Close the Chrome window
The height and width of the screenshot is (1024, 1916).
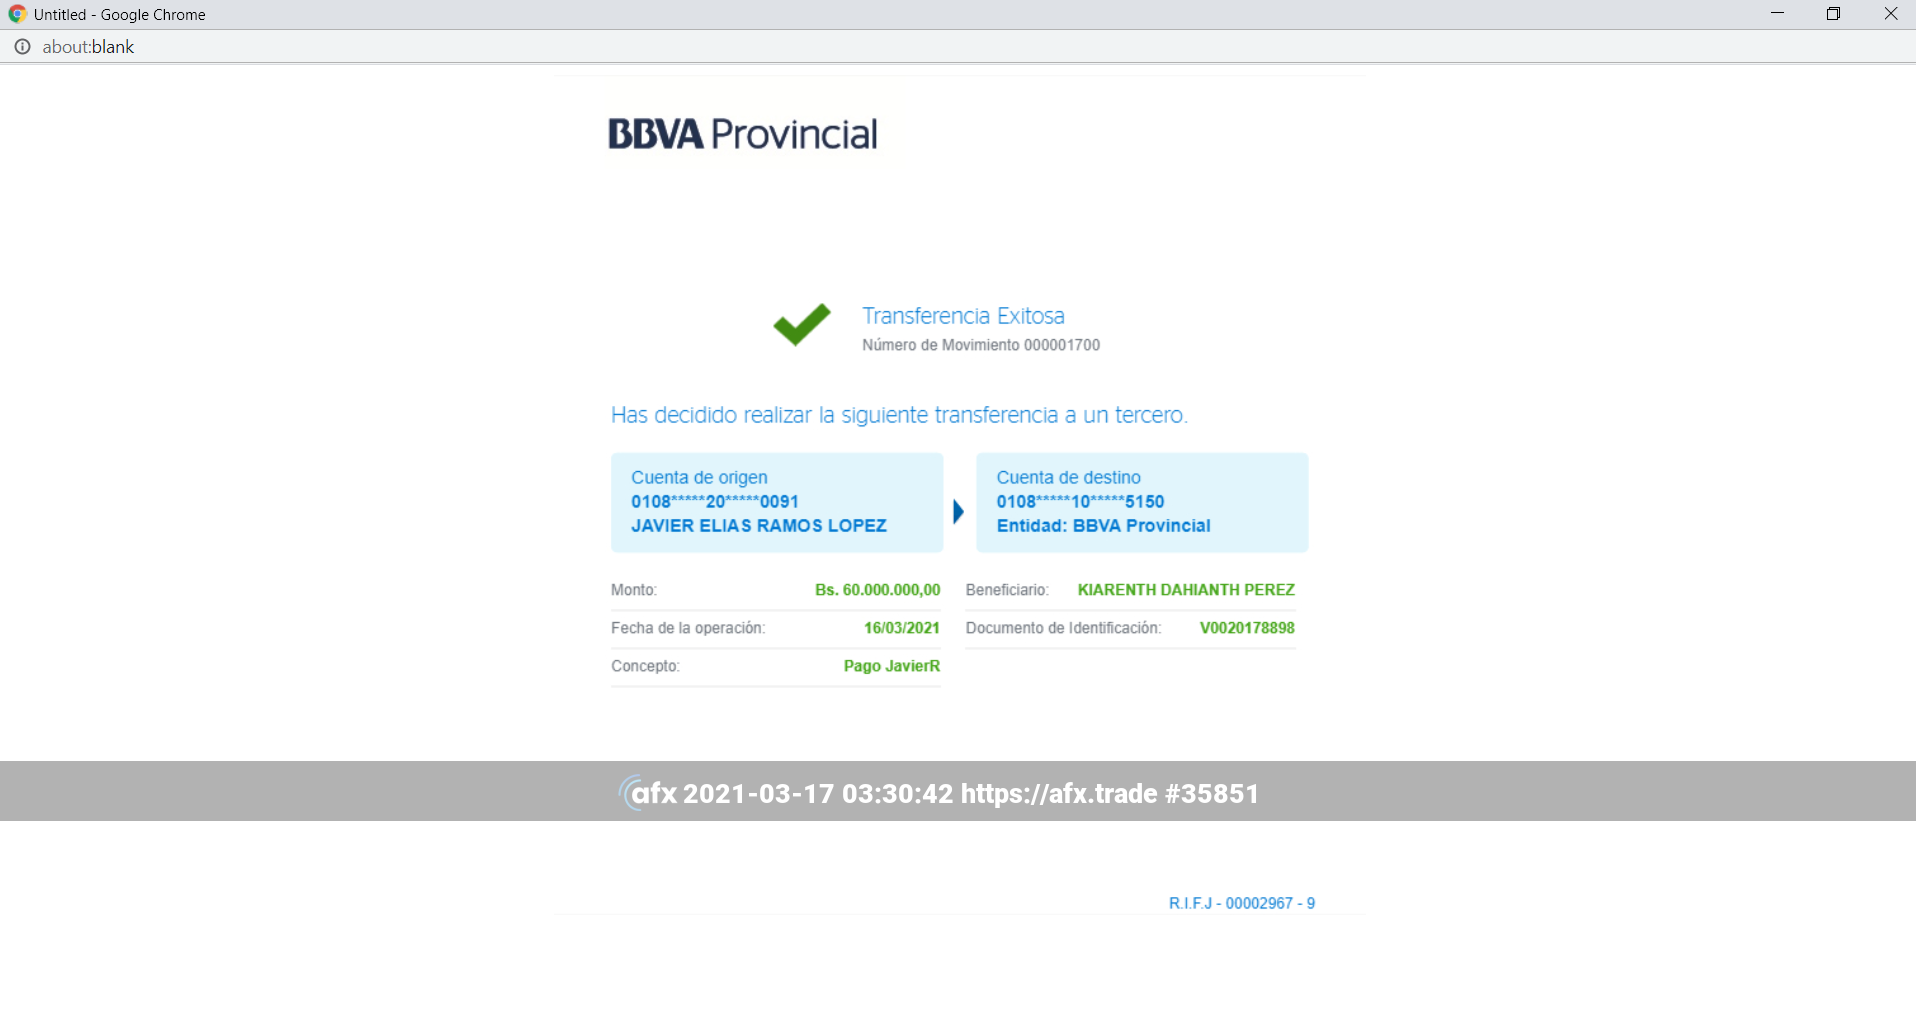tap(1890, 14)
